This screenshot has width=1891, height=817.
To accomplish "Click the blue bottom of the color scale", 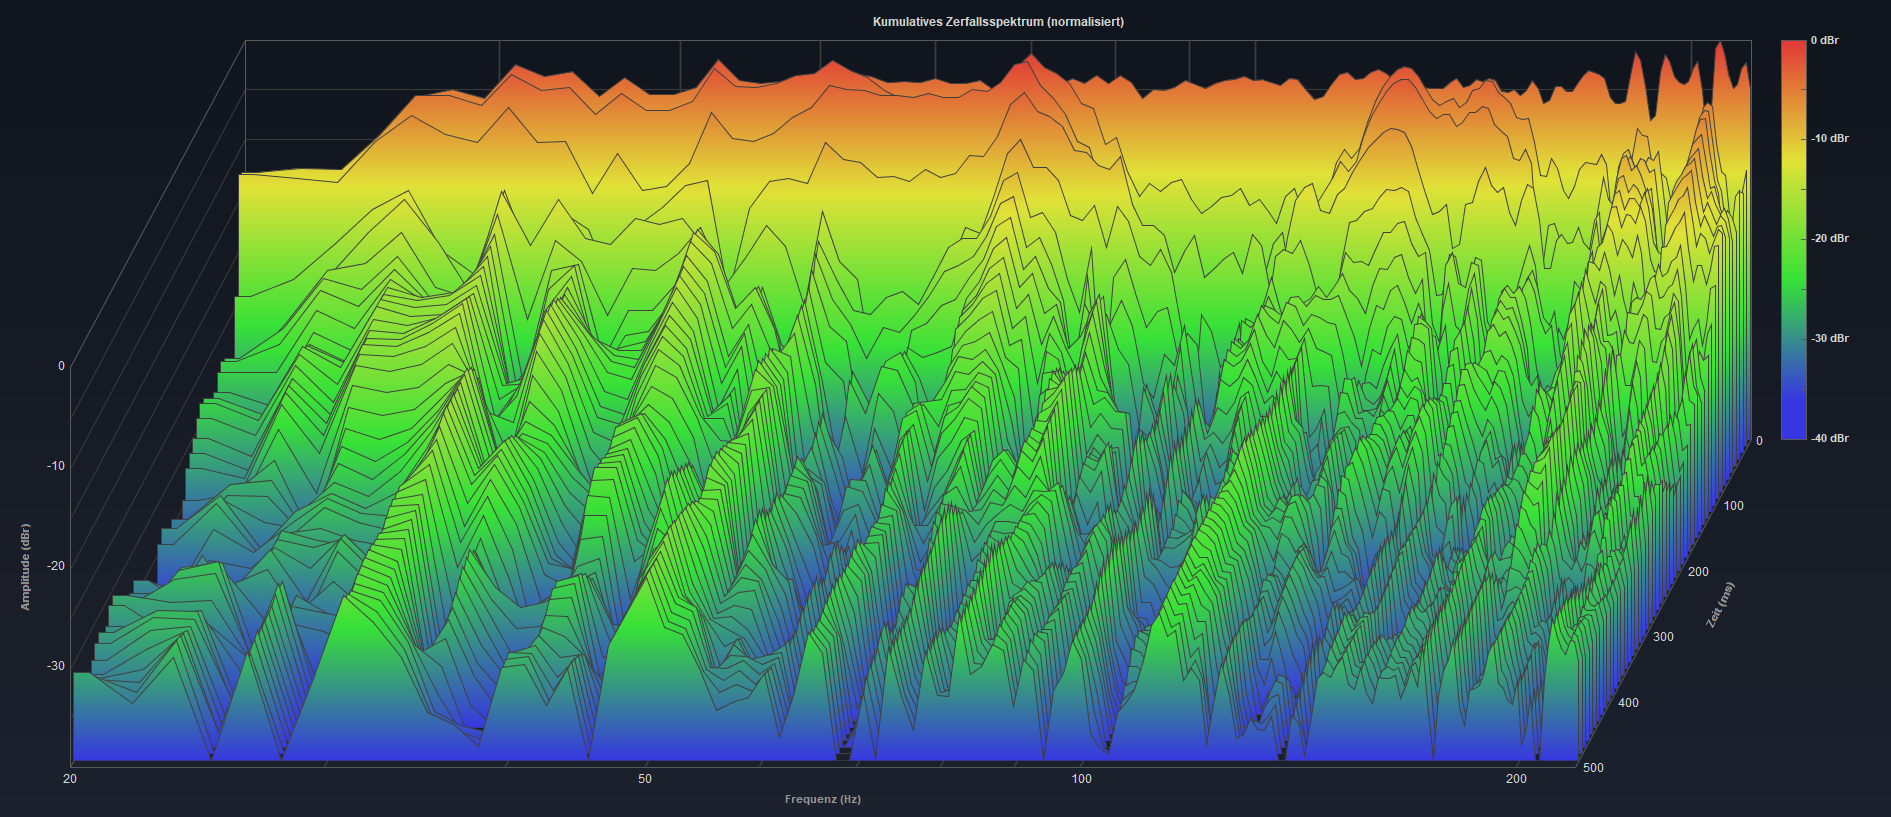I will [x=1793, y=430].
